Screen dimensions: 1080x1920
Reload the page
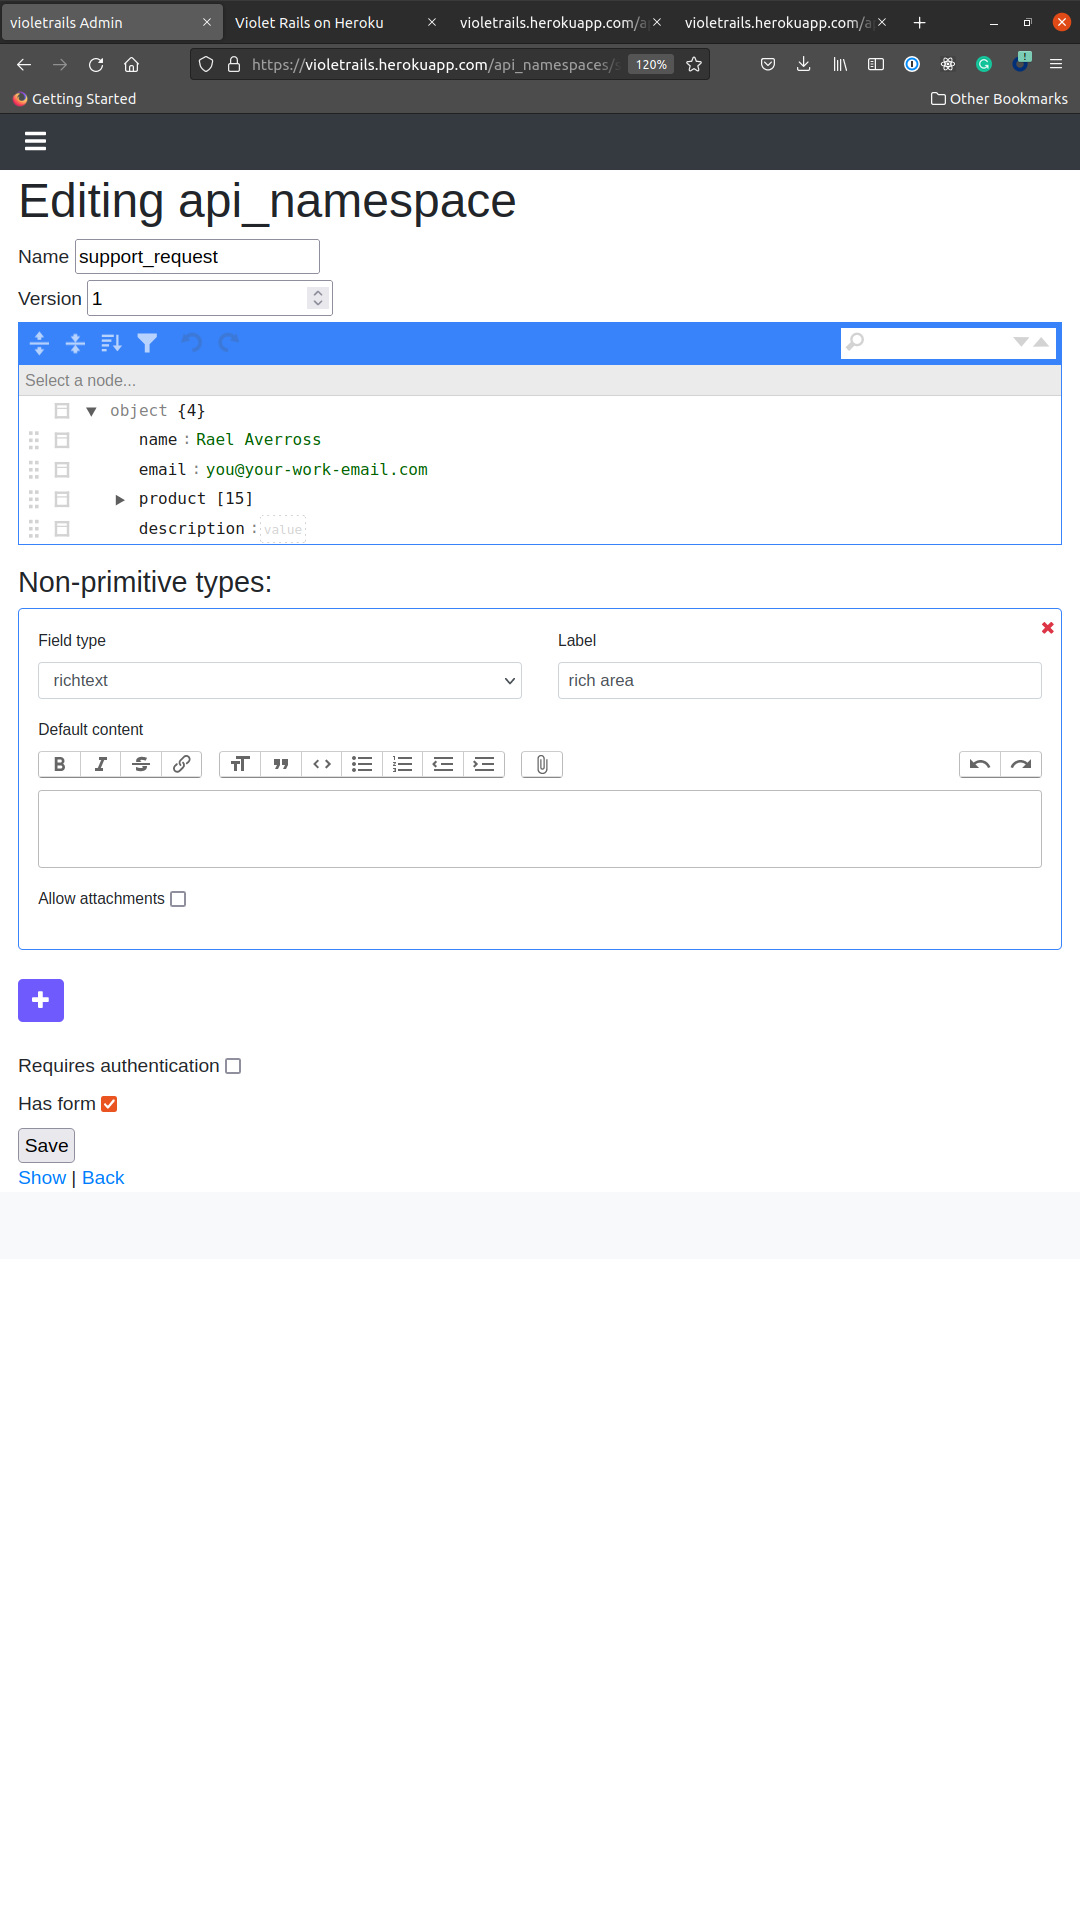coord(96,64)
